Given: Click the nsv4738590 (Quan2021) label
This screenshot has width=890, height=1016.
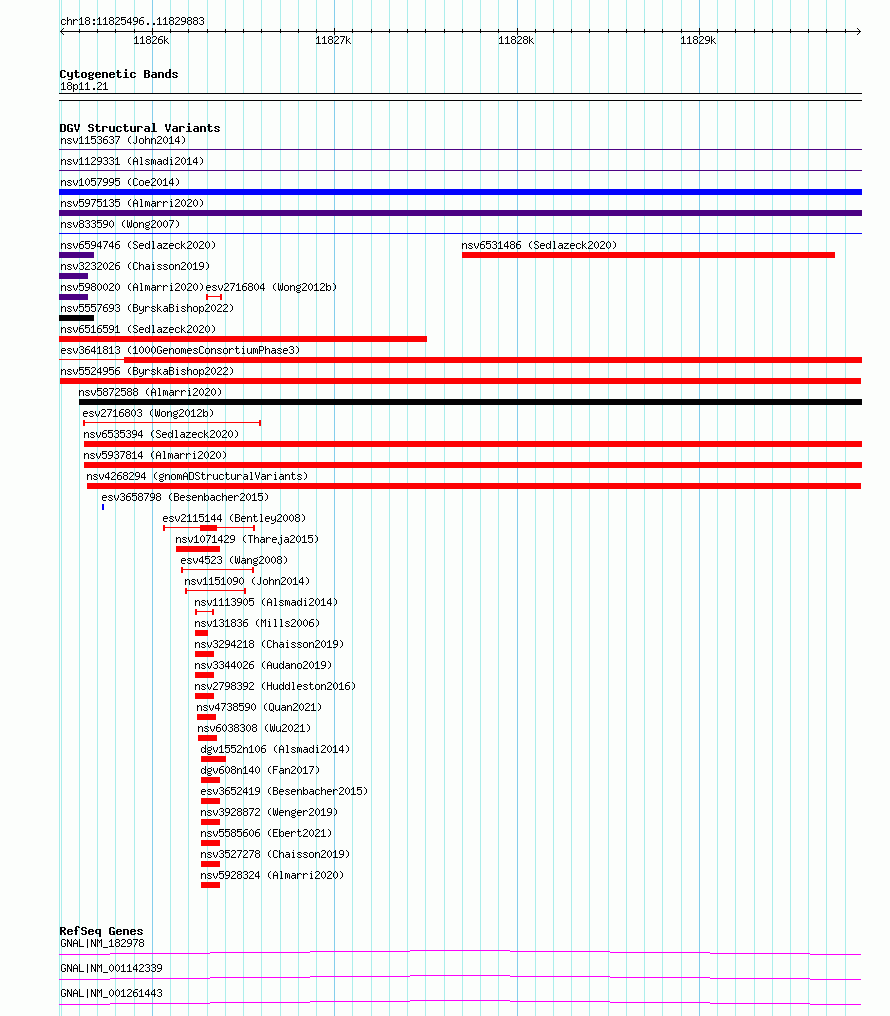Looking at the screenshot, I should (x=259, y=707).
